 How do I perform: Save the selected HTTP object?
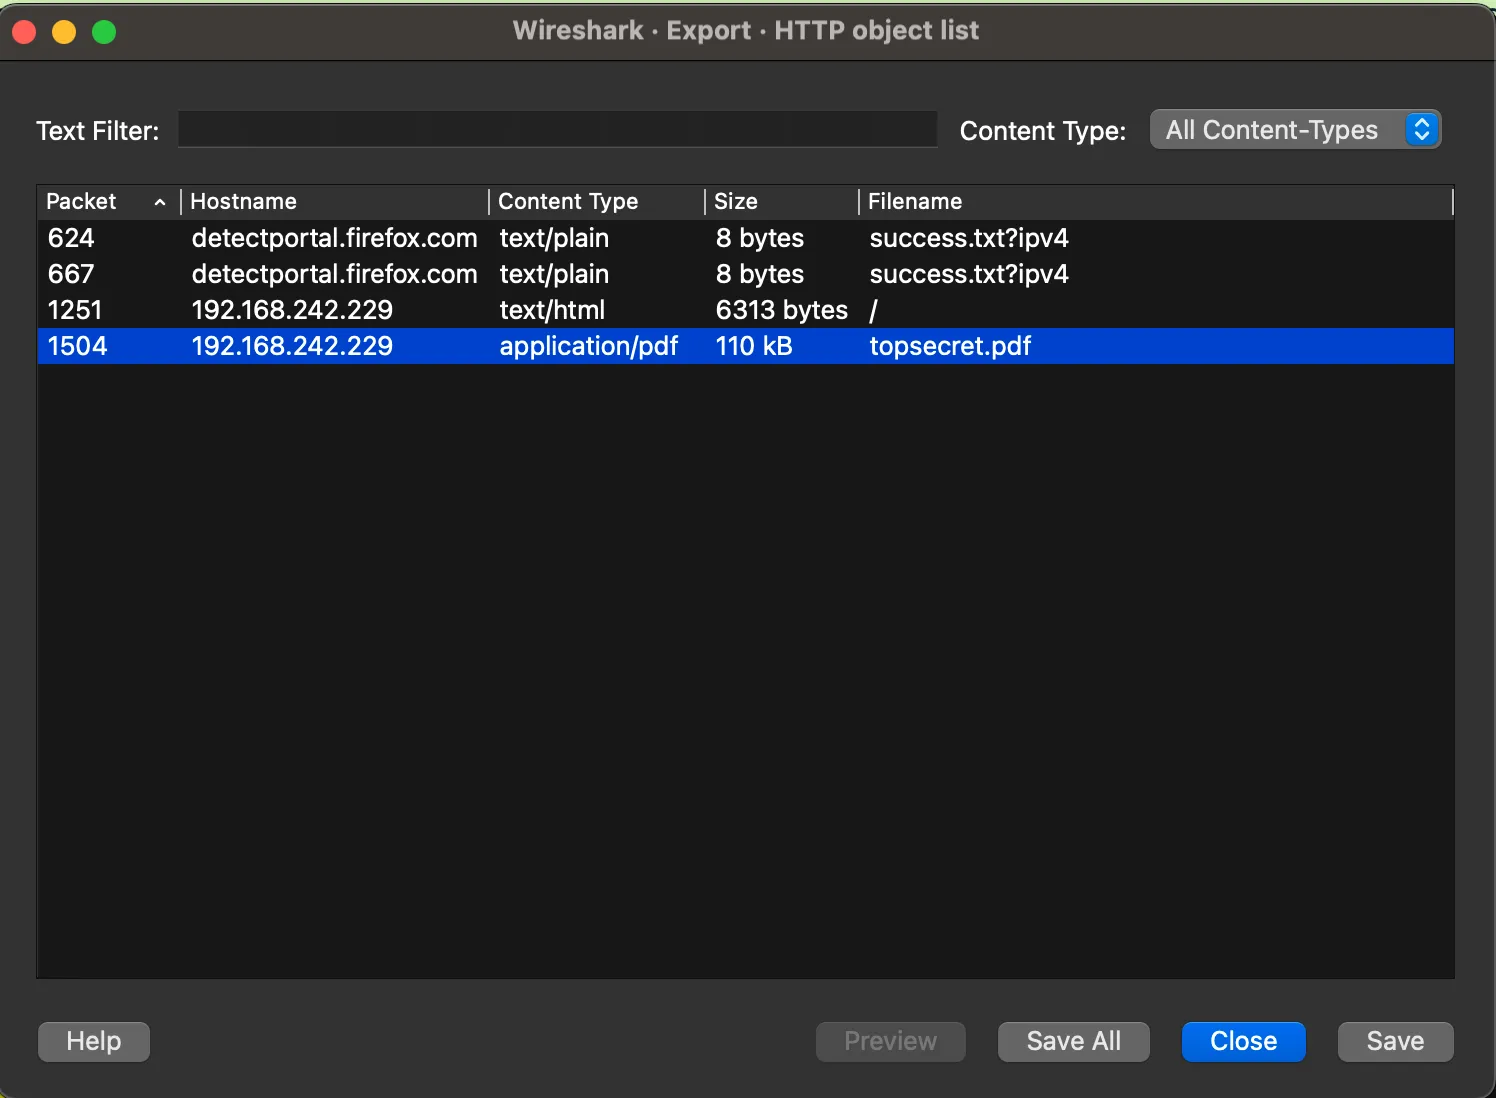click(1395, 1041)
